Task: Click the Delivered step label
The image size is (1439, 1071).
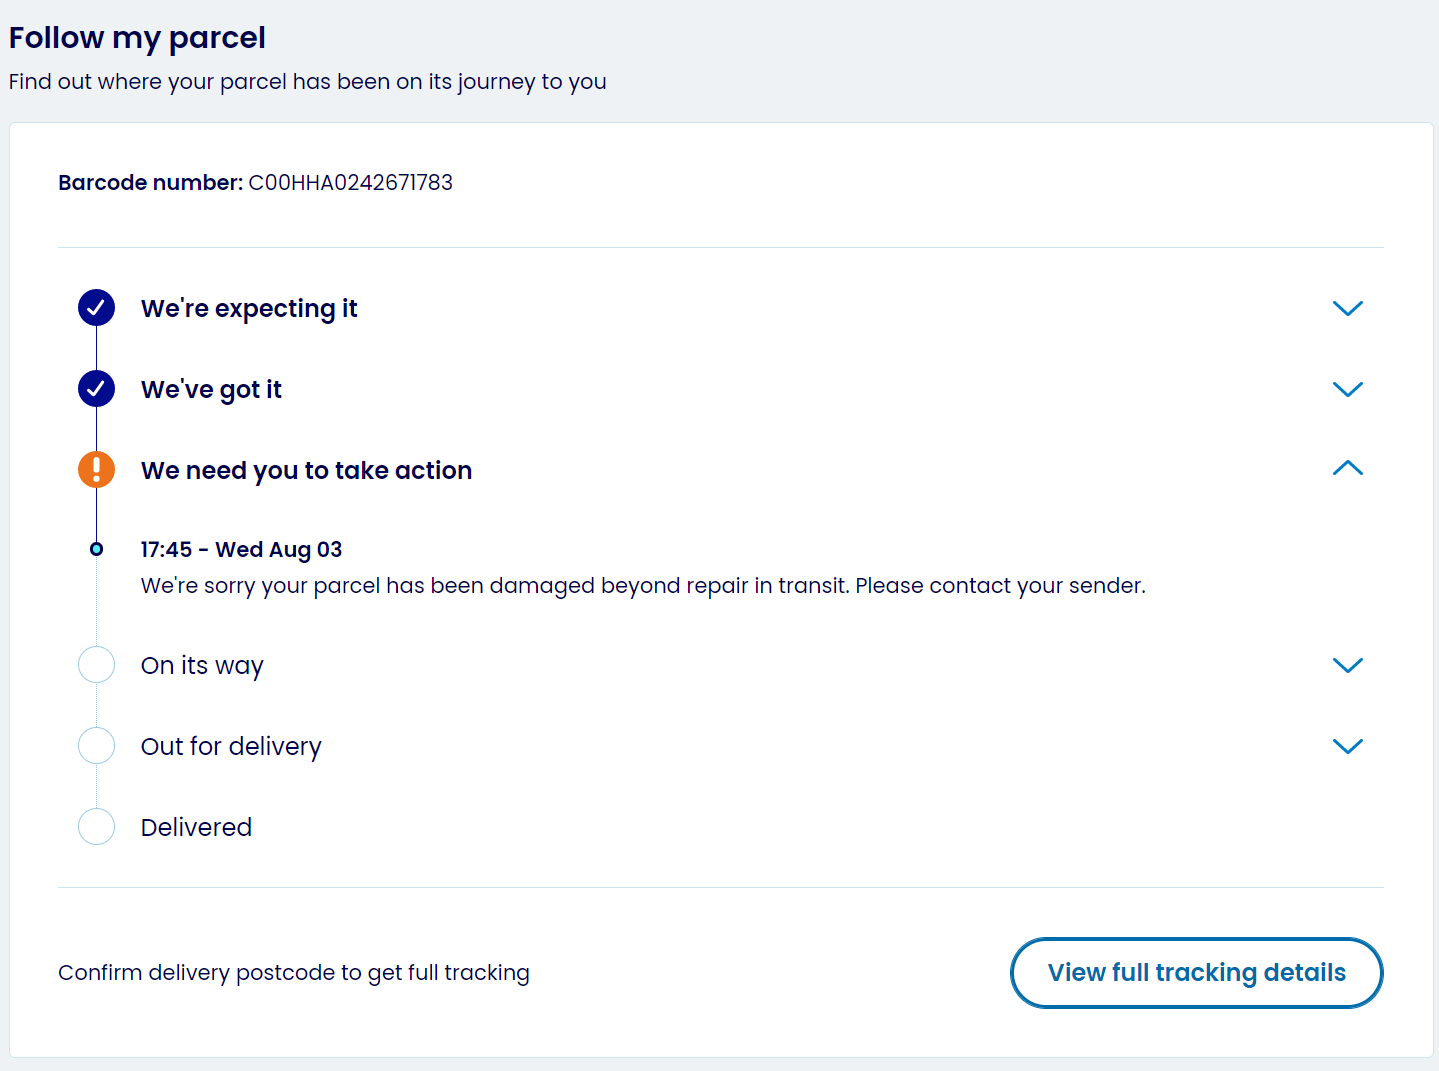Action: click(x=196, y=827)
